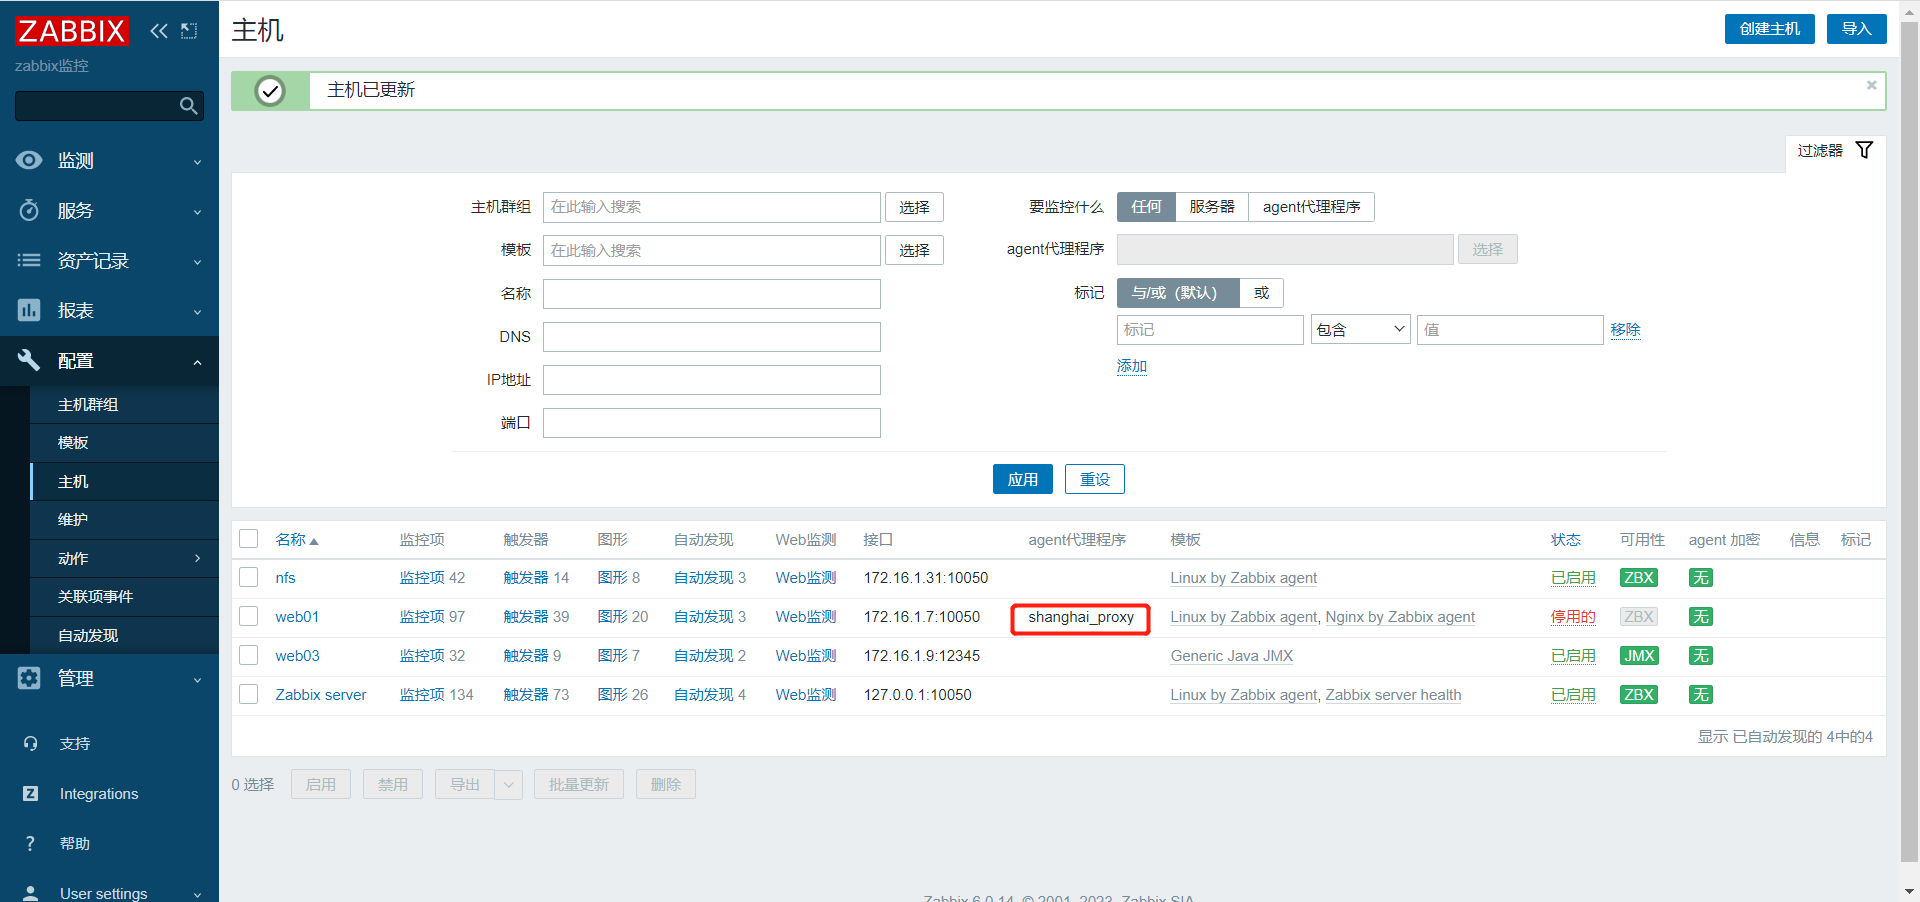Click the 名称 filter input field
This screenshot has height=902, width=1920.
pyautogui.click(x=711, y=294)
